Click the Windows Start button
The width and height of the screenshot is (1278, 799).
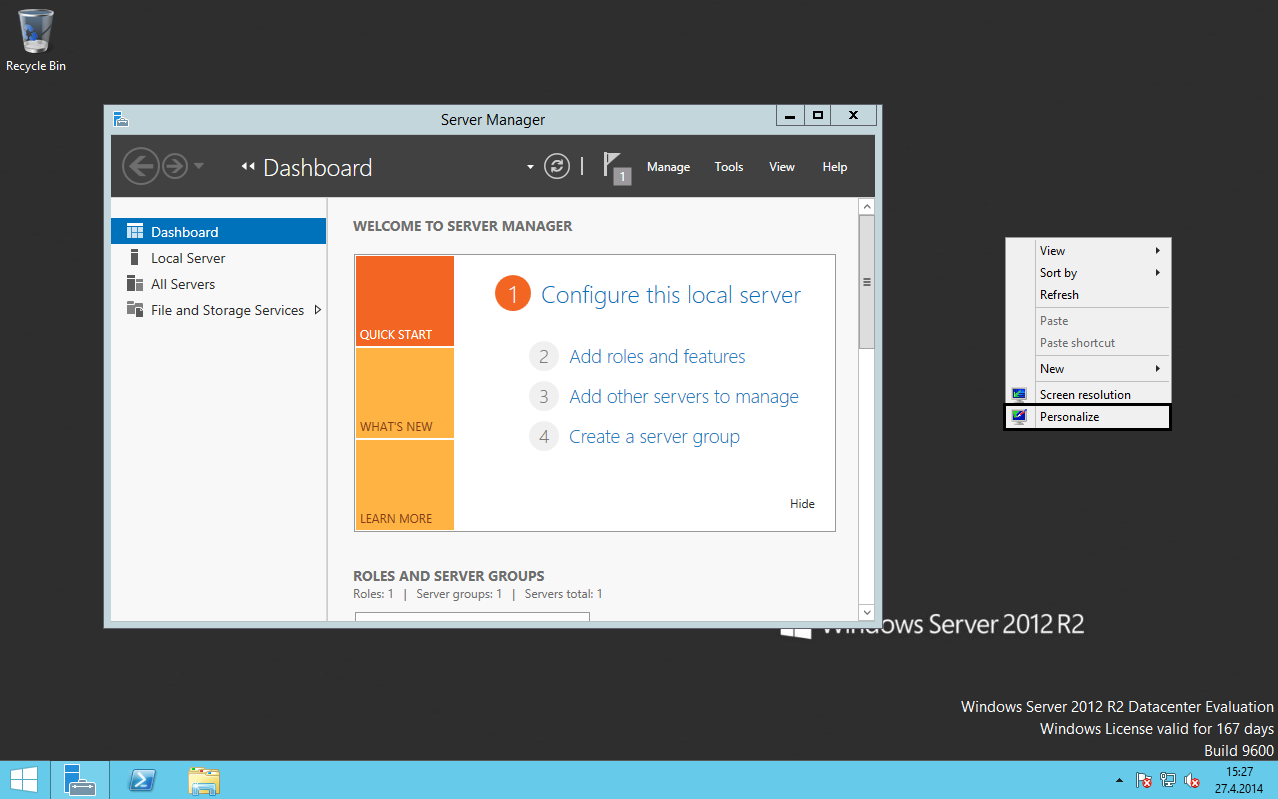click(24, 780)
